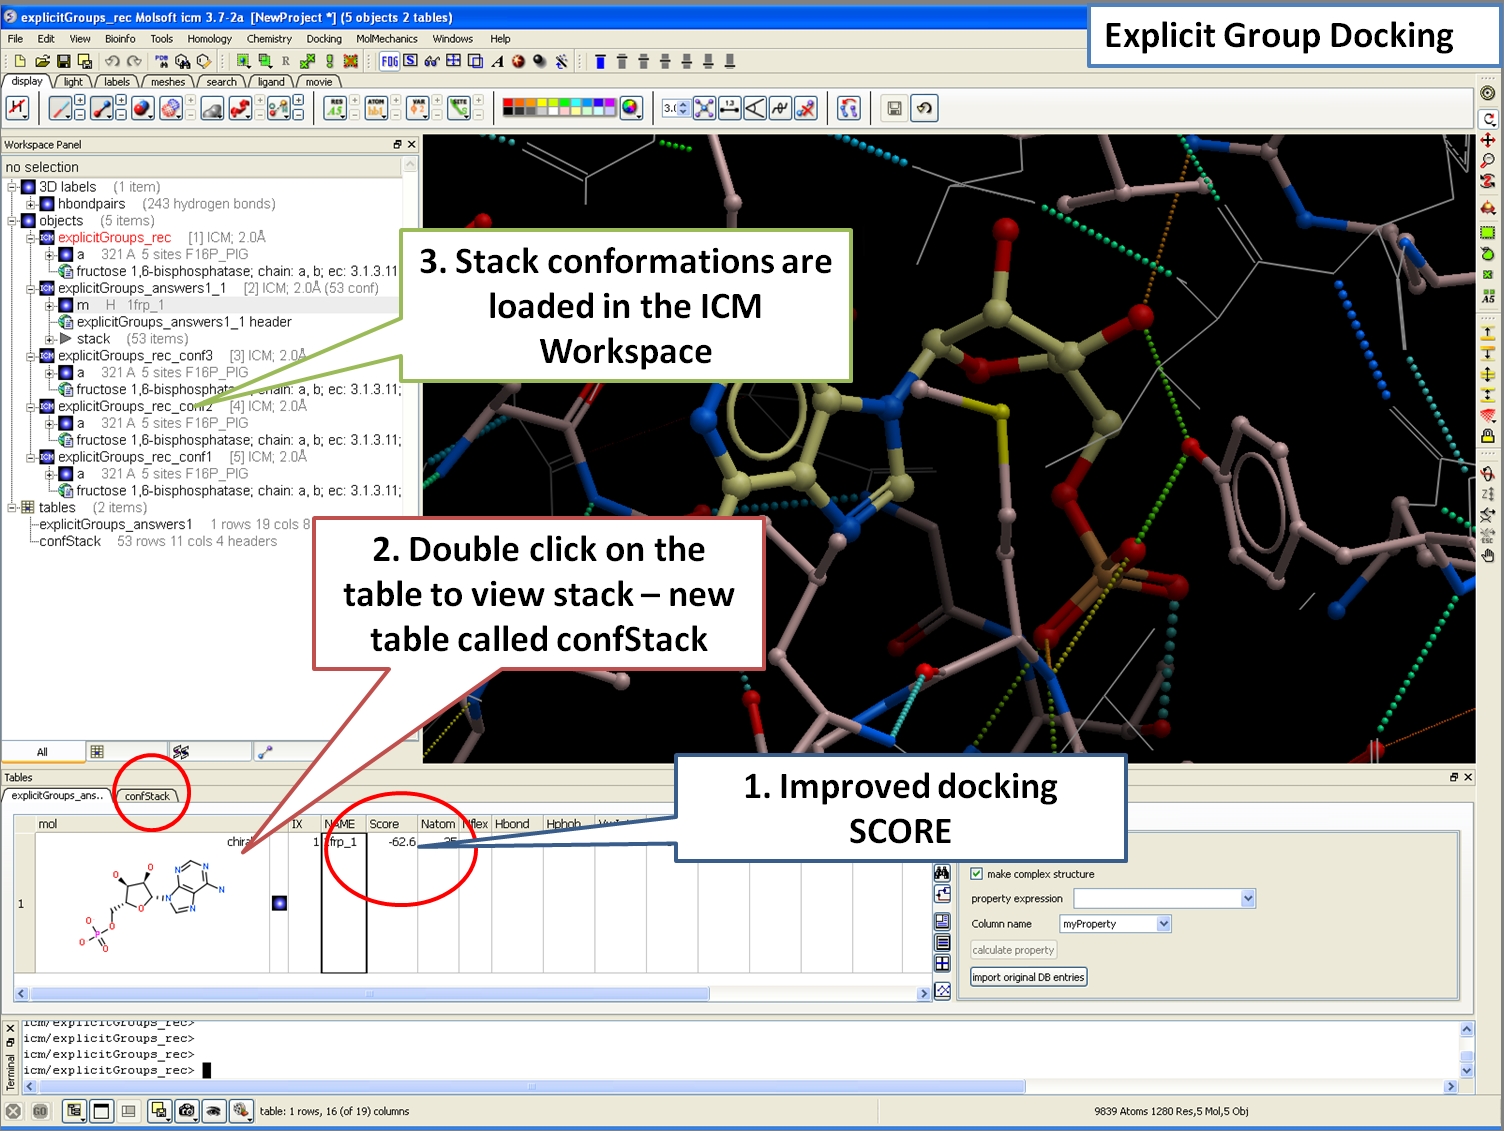This screenshot has width=1504, height=1131.
Task: Click the color wheel palette icon
Action: 630,108
